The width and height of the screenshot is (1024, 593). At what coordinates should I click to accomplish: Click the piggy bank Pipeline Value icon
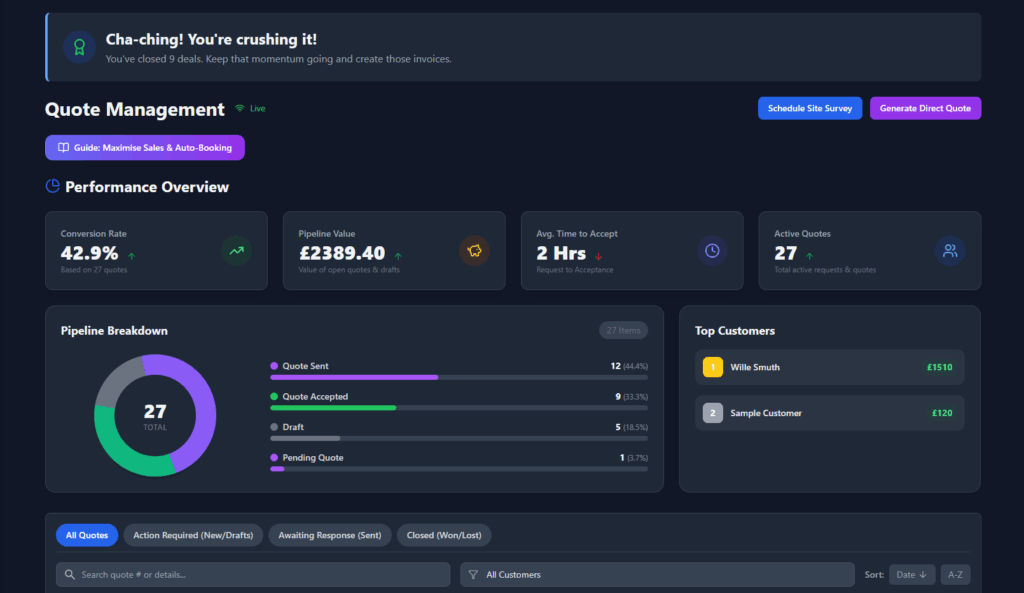pyautogui.click(x=474, y=251)
